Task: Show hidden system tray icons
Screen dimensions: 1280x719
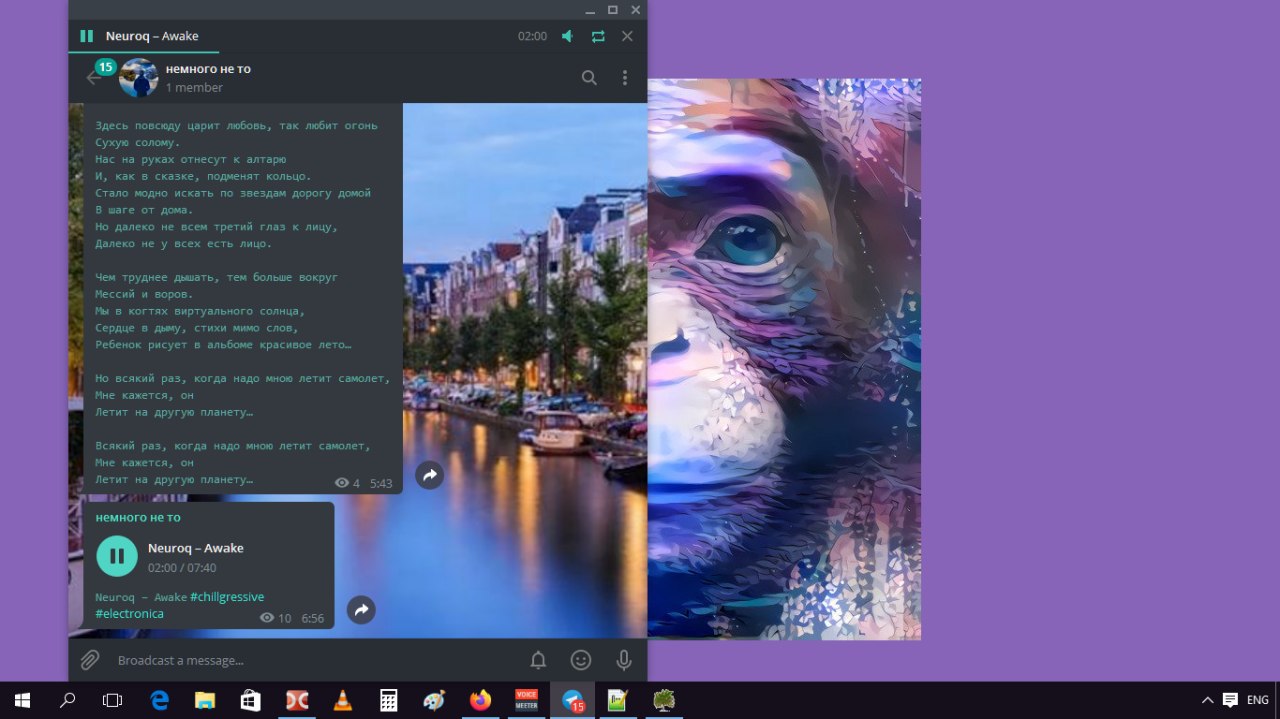Action: pos(1207,701)
